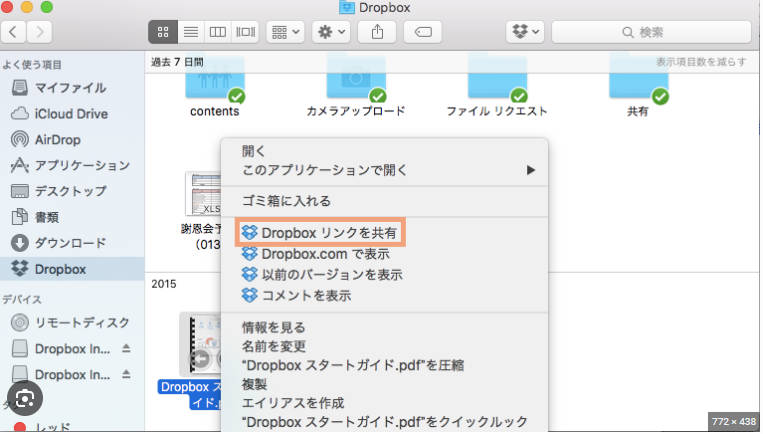Go back with the left chevron button

coord(14,32)
